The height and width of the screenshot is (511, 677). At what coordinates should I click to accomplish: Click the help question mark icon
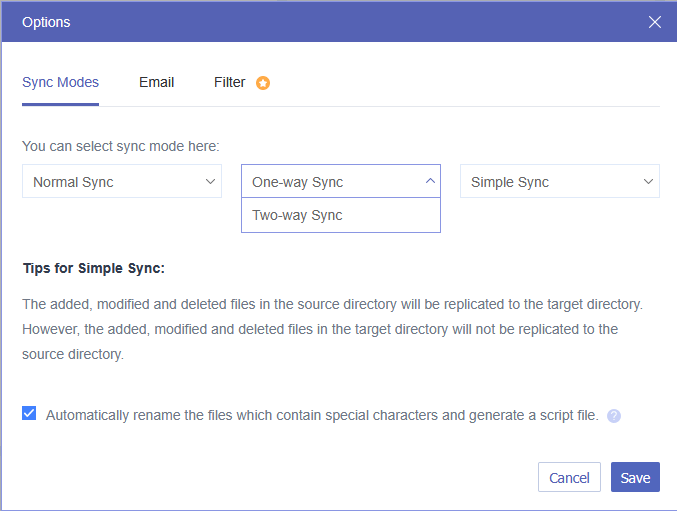pyautogui.click(x=614, y=415)
